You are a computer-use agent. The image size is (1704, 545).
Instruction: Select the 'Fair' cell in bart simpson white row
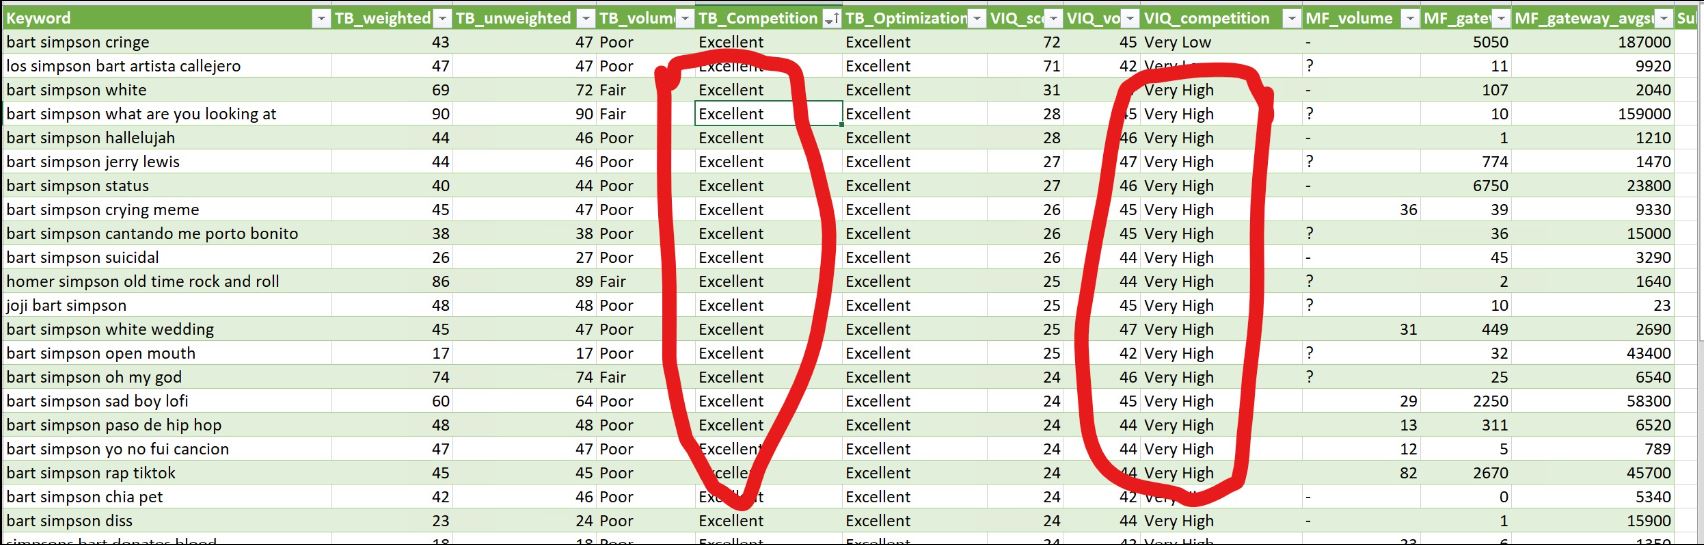pyautogui.click(x=646, y=90)
